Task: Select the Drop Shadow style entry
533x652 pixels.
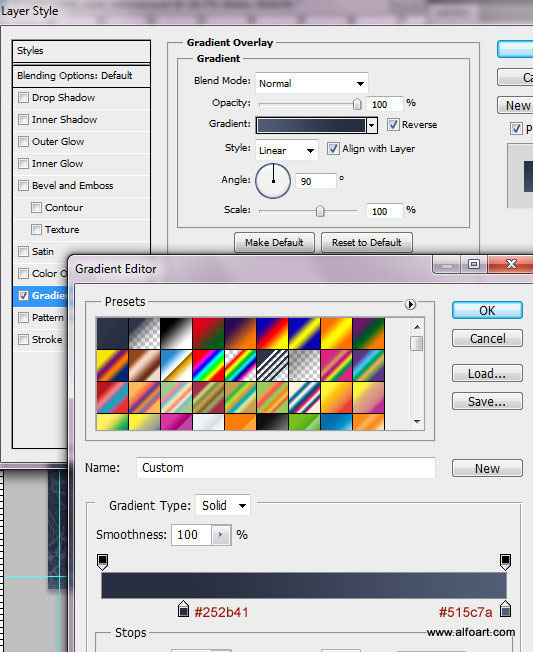Action: tap(81, 97)
